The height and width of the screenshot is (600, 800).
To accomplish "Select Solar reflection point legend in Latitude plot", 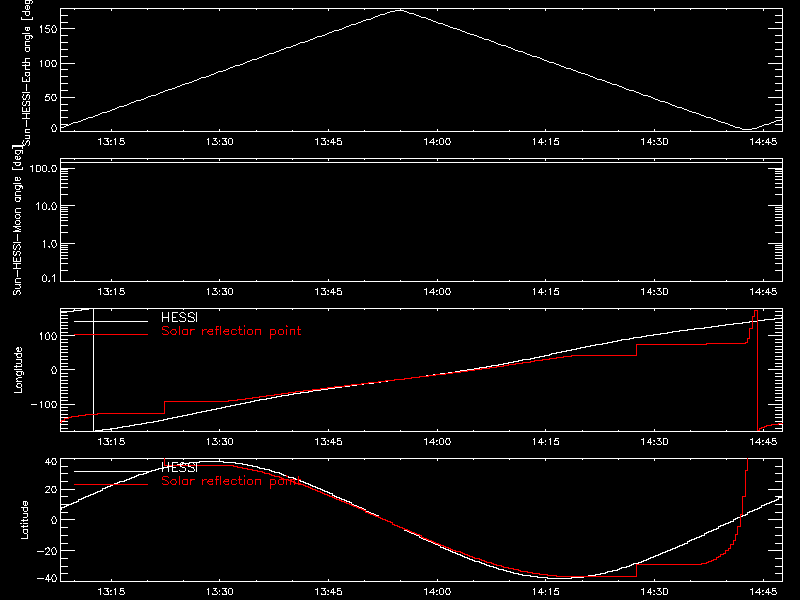I will pos(231,481).
